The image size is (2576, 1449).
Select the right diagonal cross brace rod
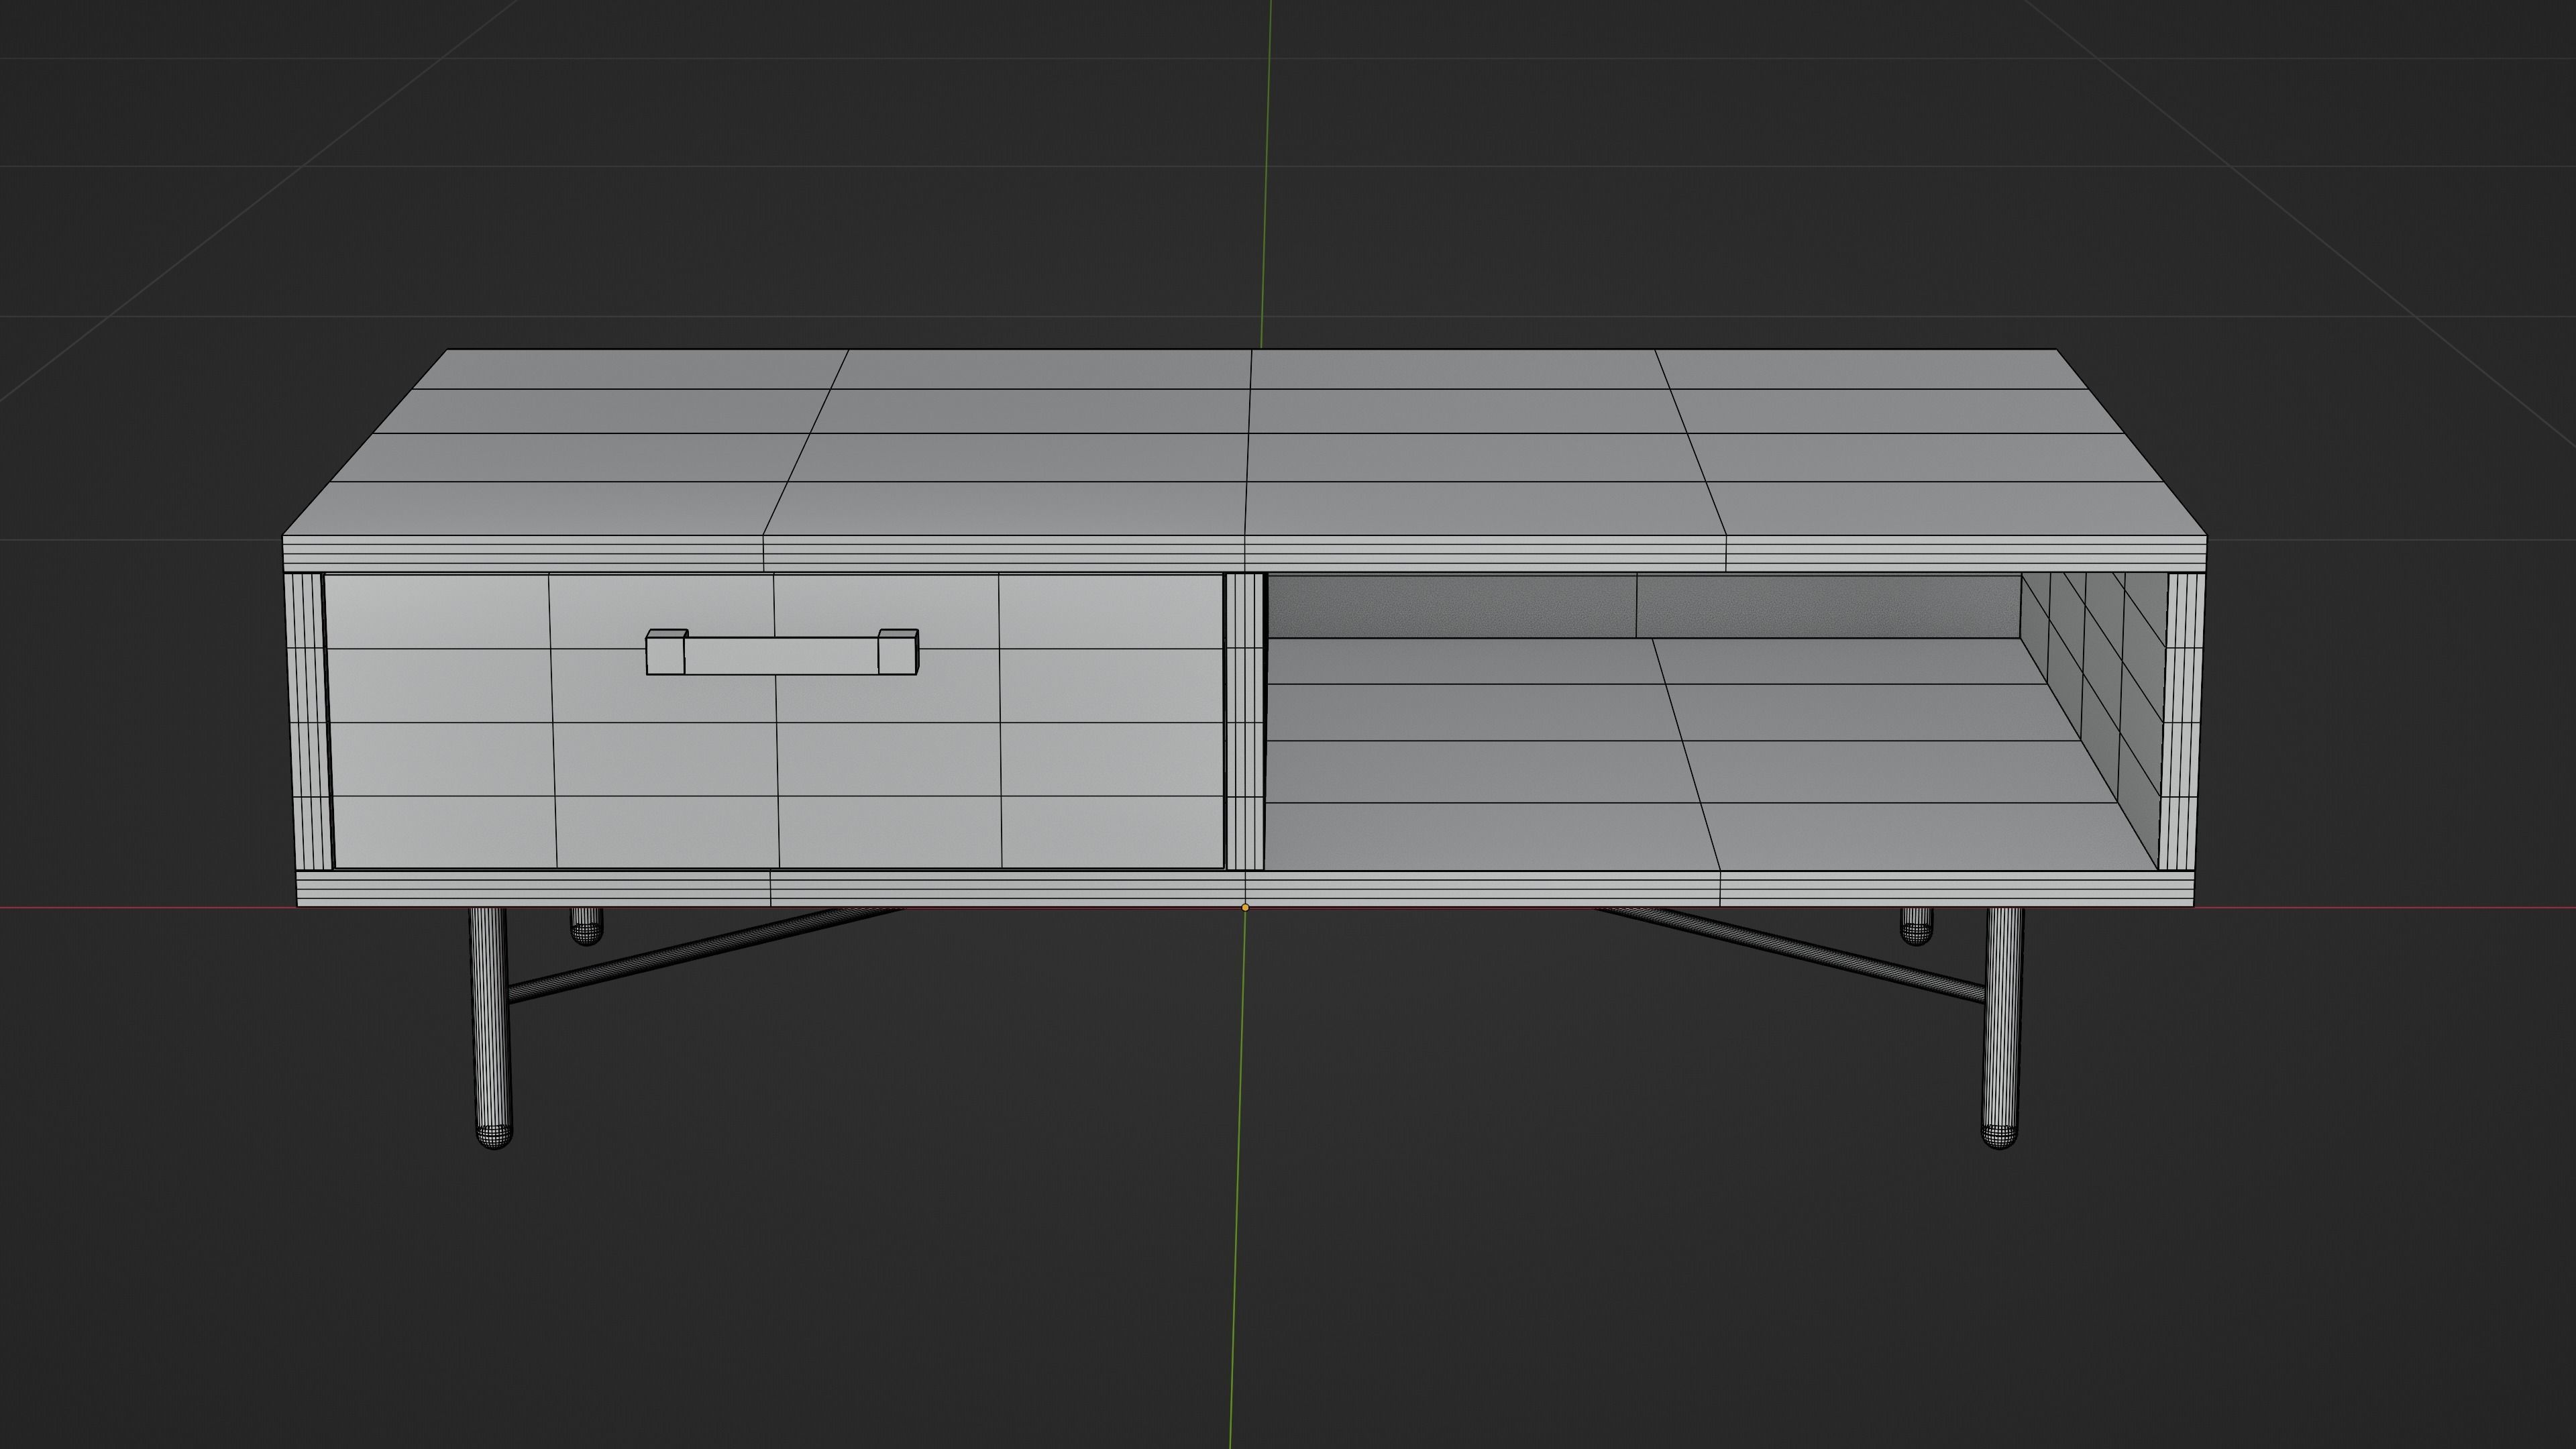coord(1790,955)
